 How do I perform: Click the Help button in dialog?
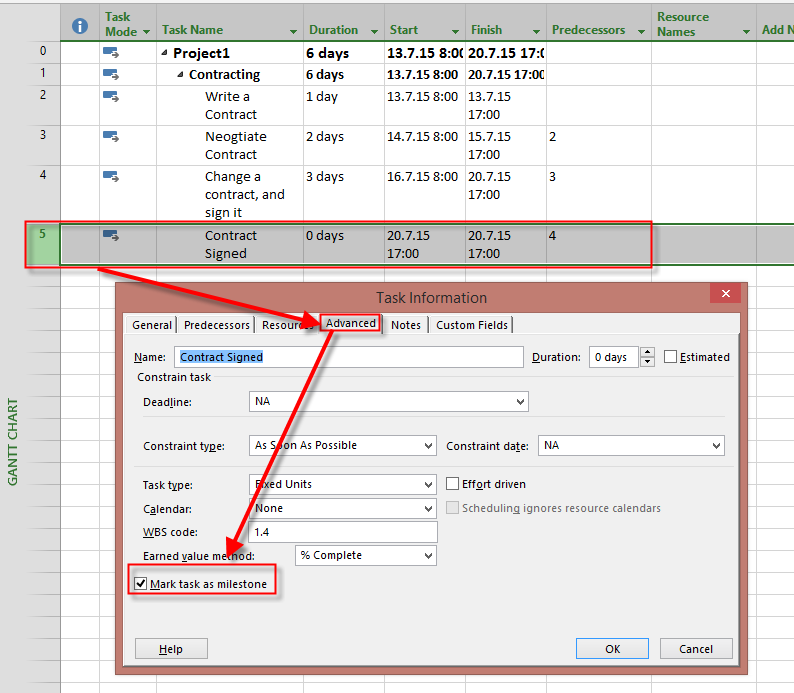[x=171, y=649]
